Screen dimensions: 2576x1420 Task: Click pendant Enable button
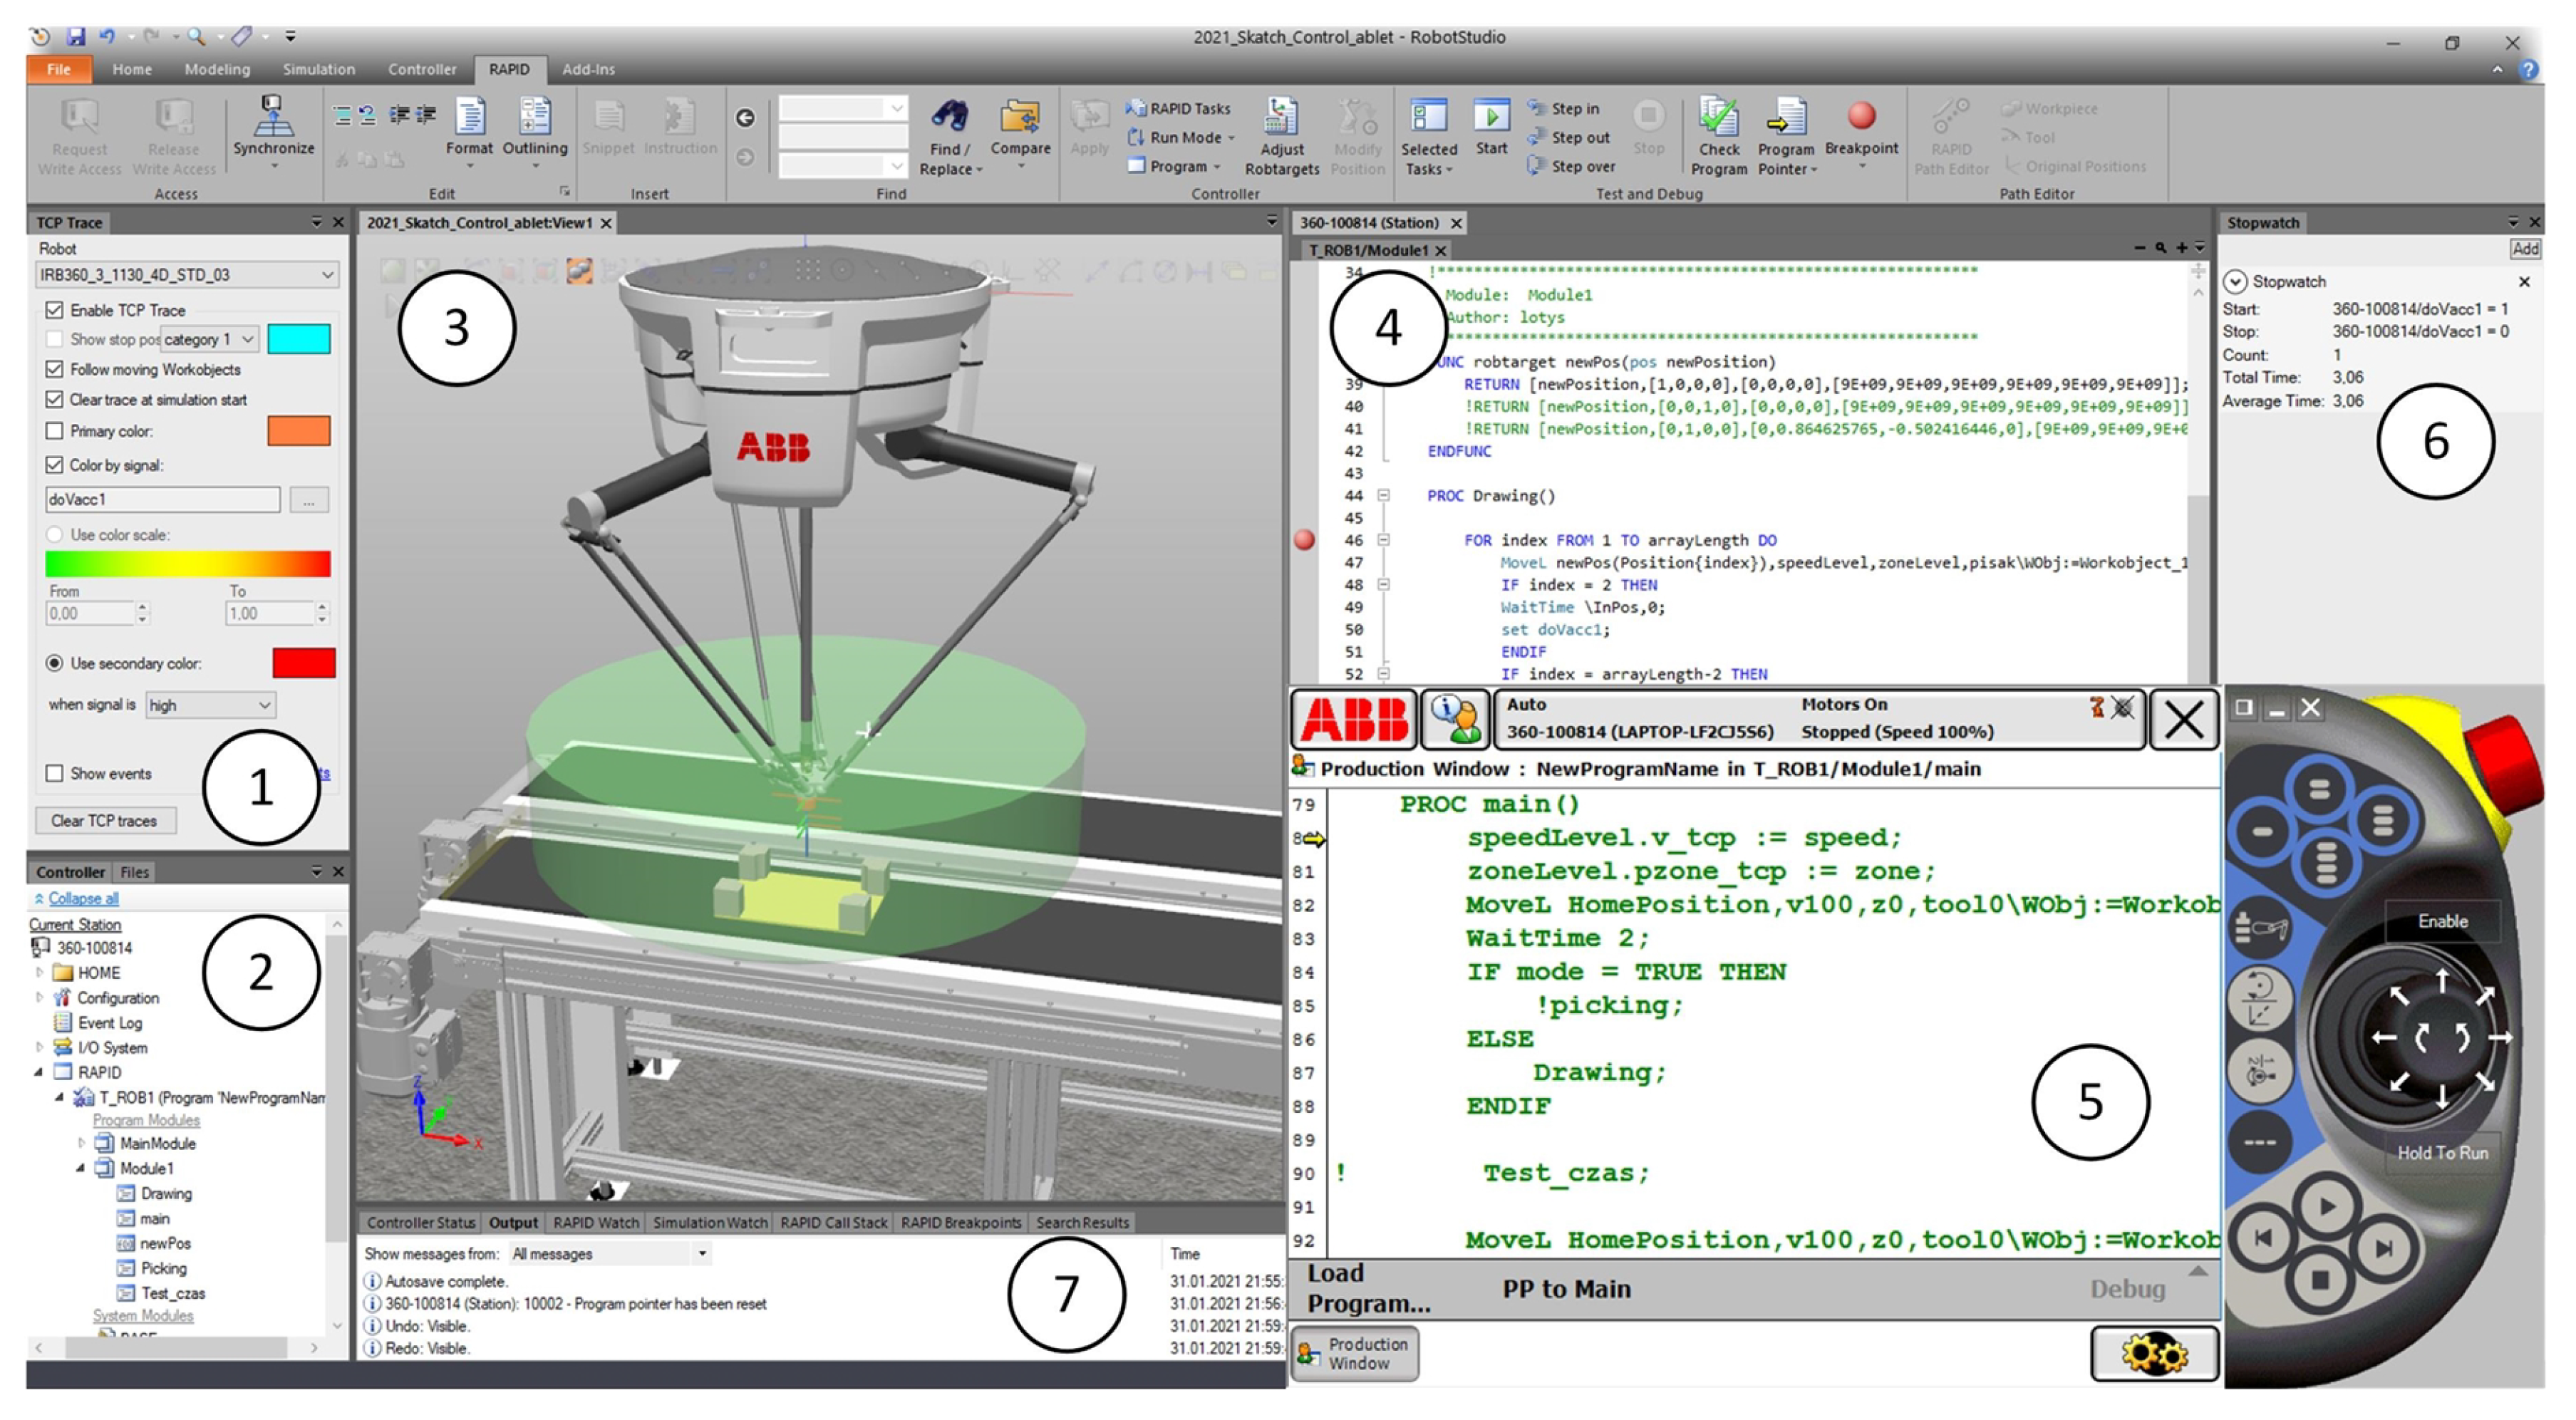pos(2442,921)
